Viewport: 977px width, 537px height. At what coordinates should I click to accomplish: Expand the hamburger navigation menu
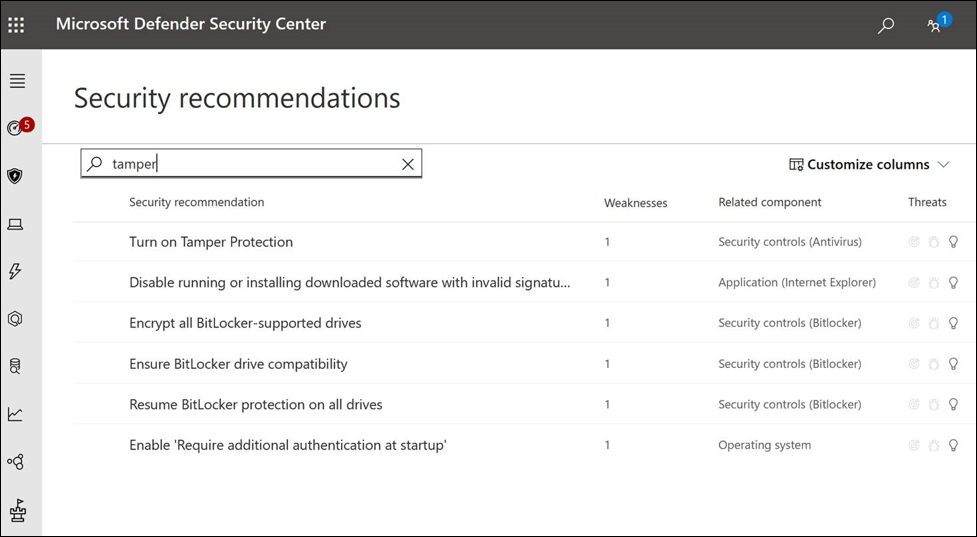17,80
